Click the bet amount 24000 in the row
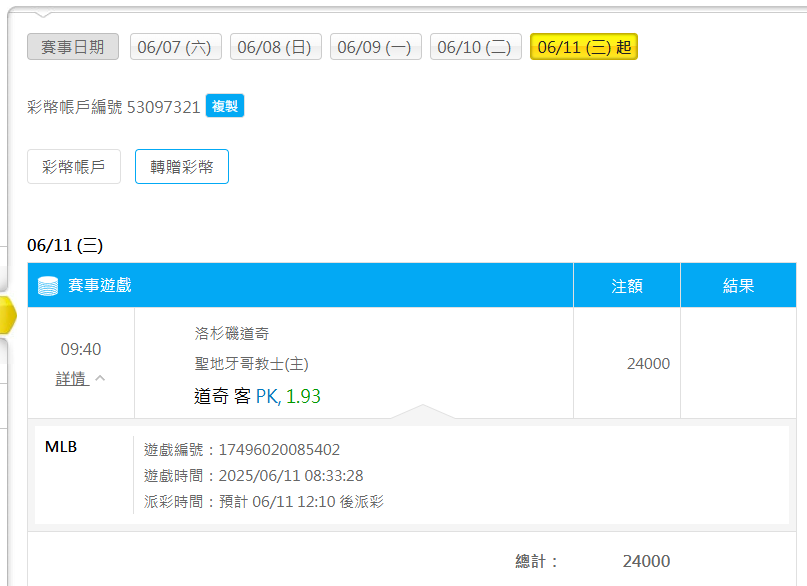 tap(648, 364)
